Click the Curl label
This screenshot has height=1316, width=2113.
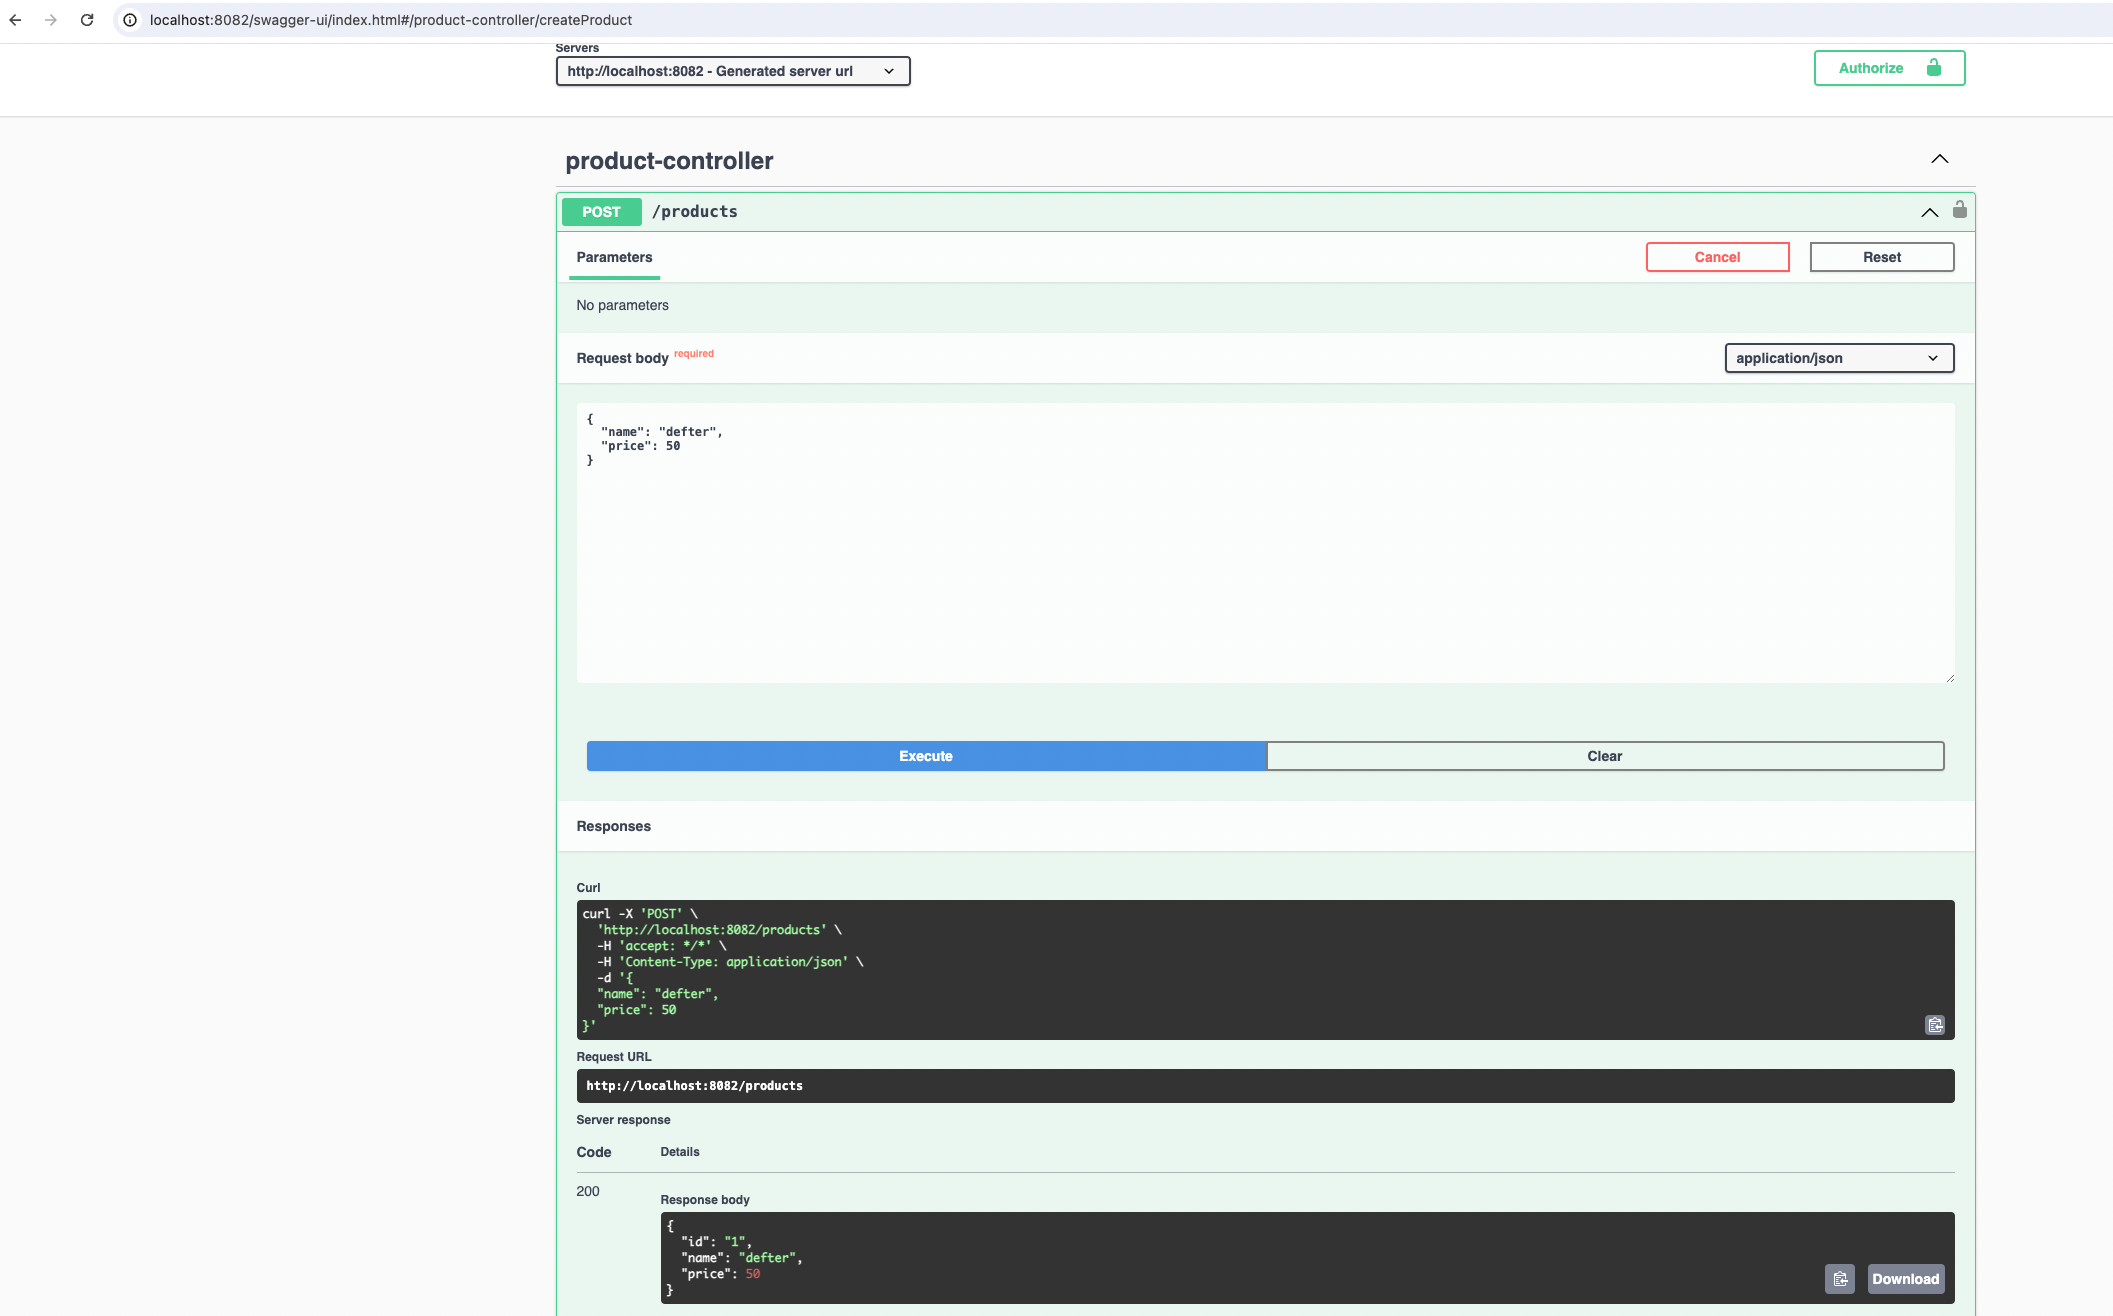588,888
